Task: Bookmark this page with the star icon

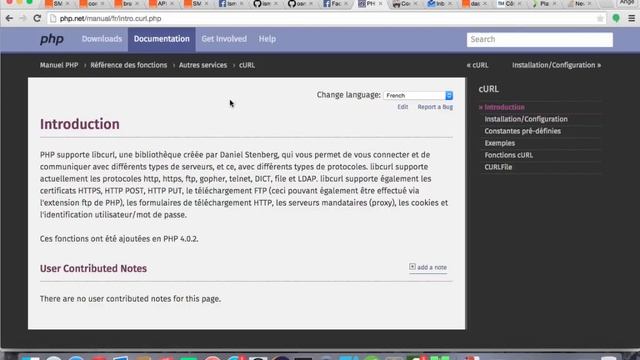Action: coord(600,18)
